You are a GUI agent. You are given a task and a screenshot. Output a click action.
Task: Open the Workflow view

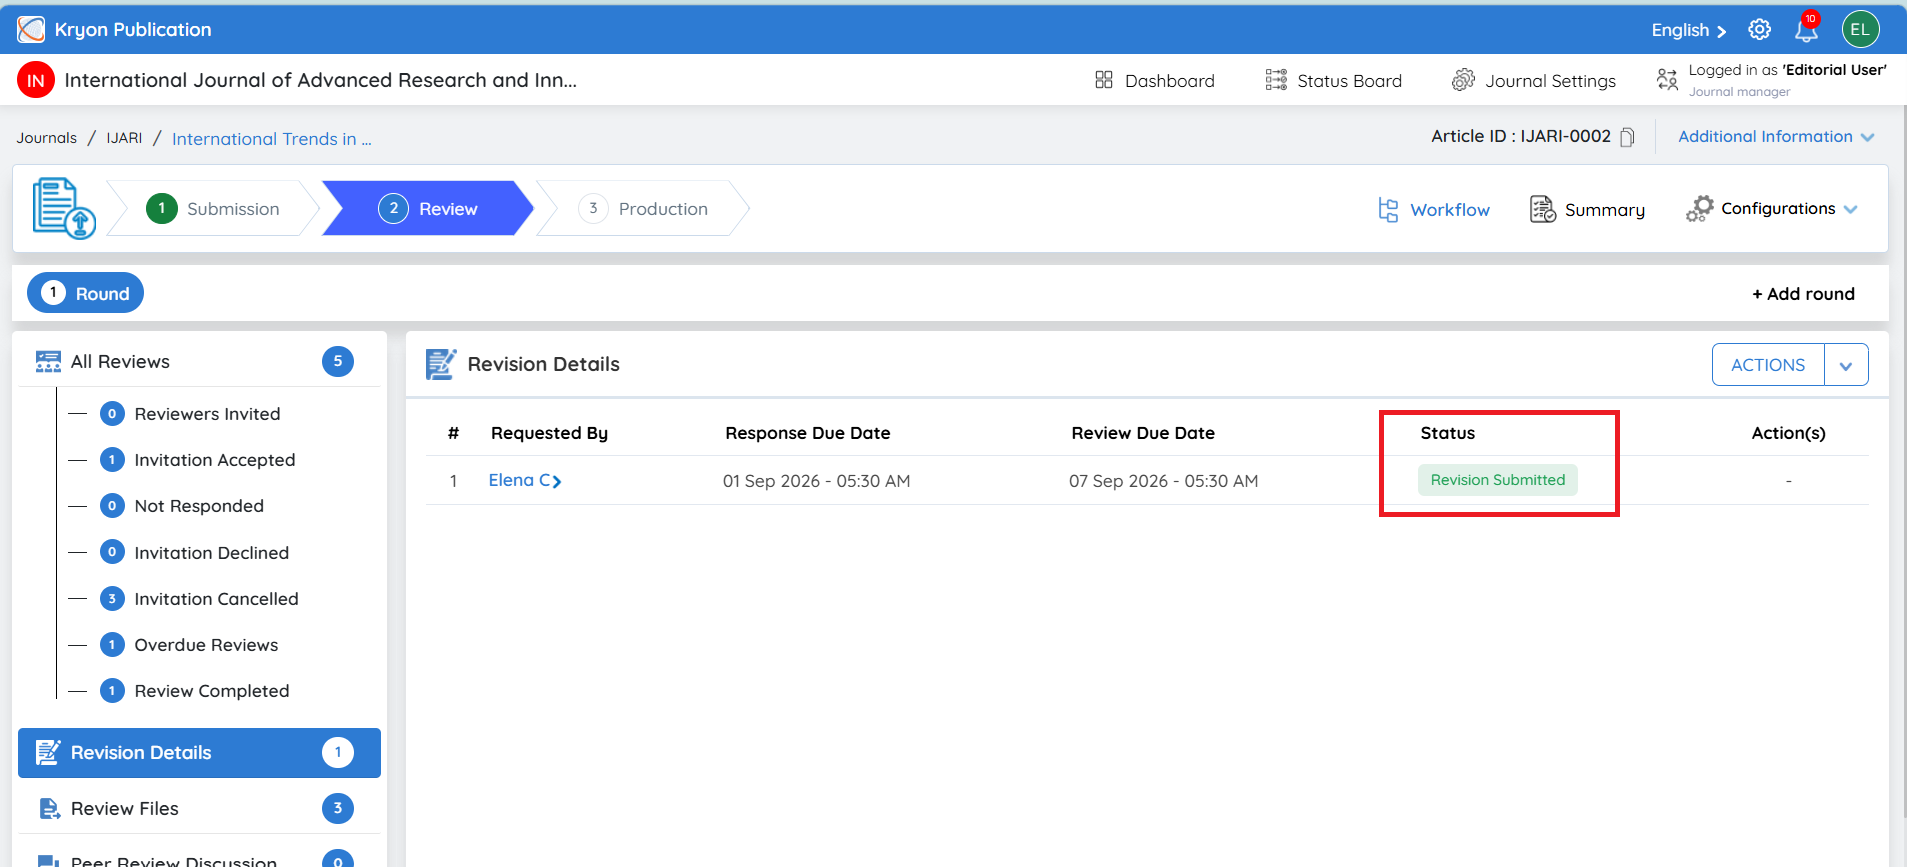tap(1433, 210)
